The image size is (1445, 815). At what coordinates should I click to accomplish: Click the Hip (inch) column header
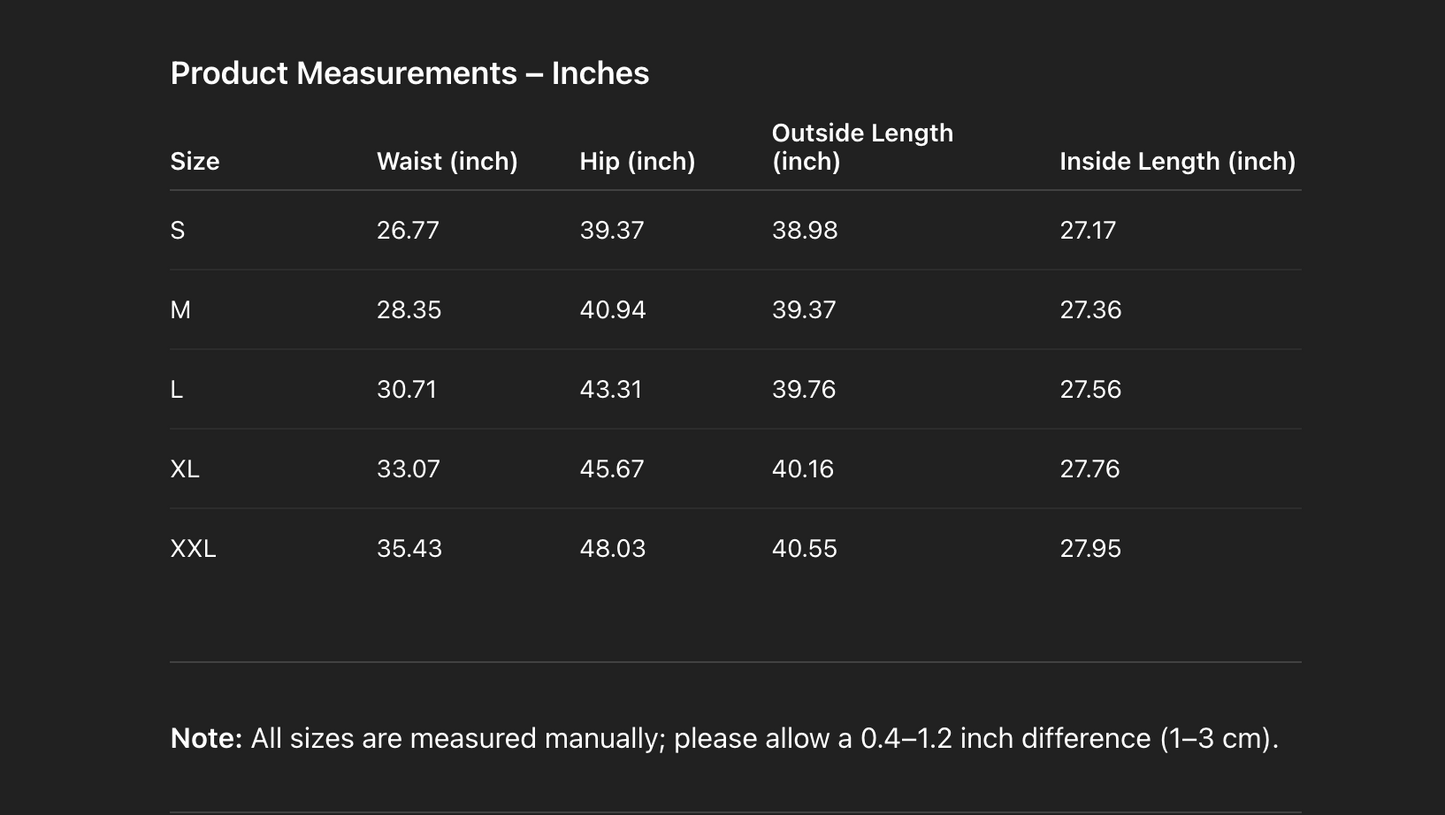pyautogui.click(x=637, y=161)
